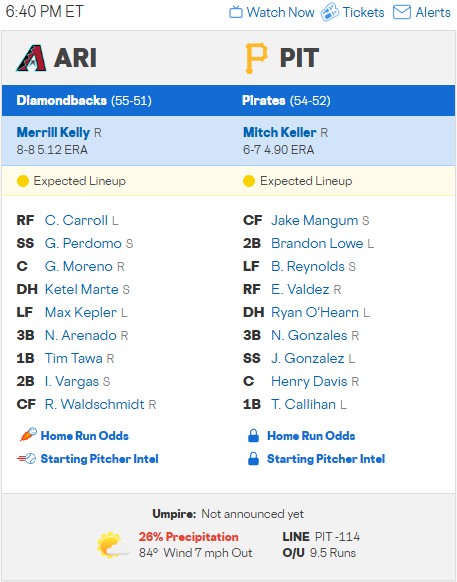Click the Pirates team name header

tap(264, 100)
